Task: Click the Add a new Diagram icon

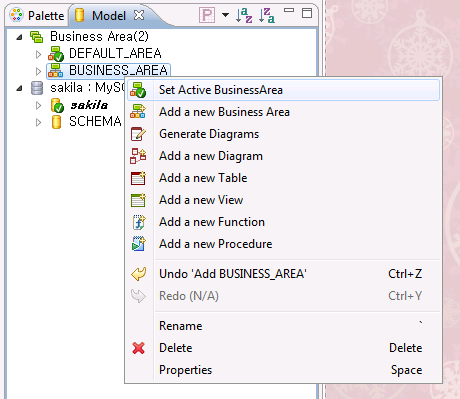Action: pyautogui.click(x=138, y=156)
